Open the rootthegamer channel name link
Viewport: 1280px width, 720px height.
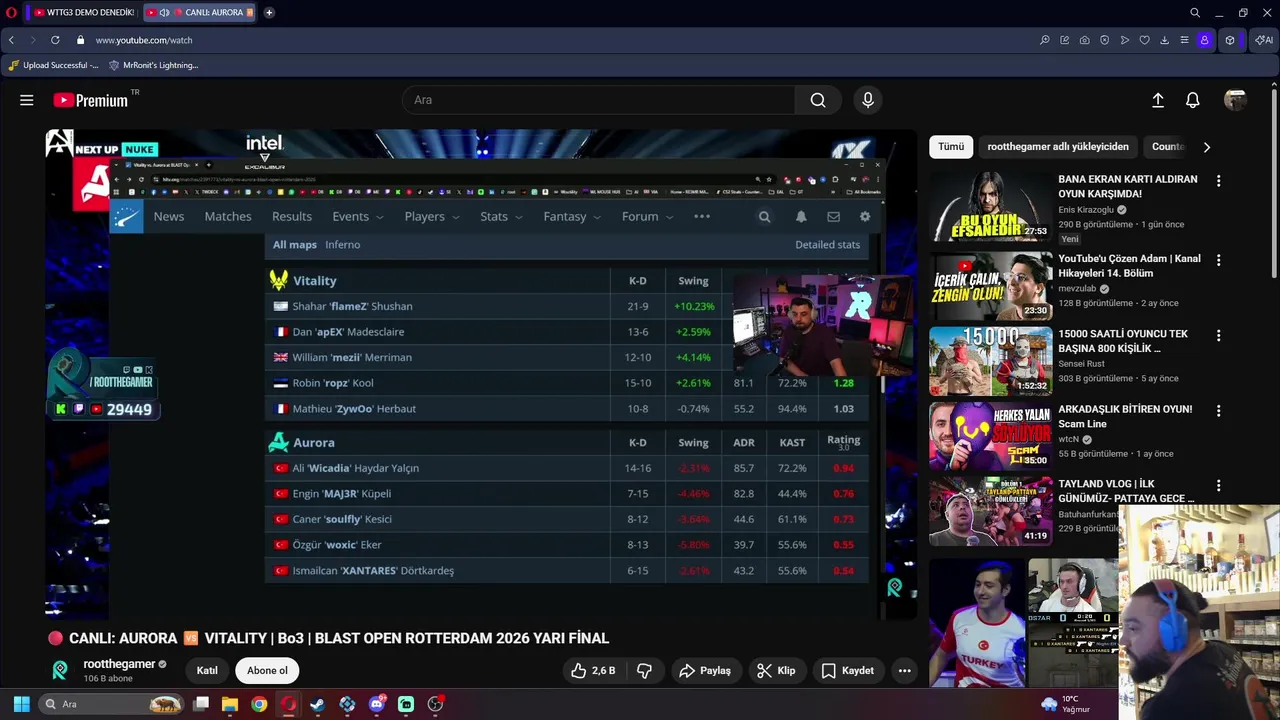119,664
